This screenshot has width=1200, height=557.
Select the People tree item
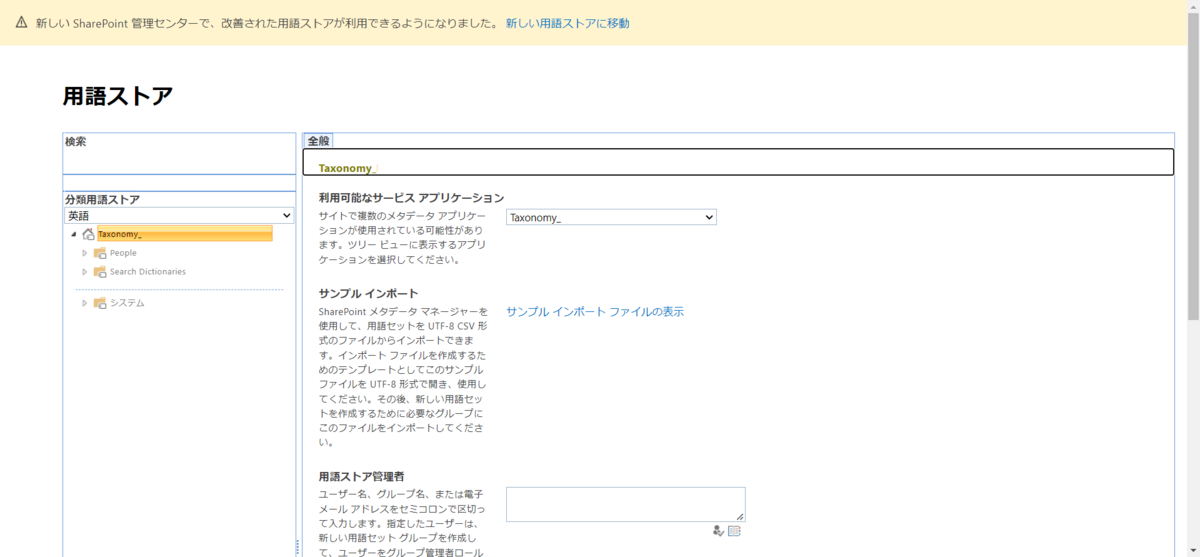(123, 253)
